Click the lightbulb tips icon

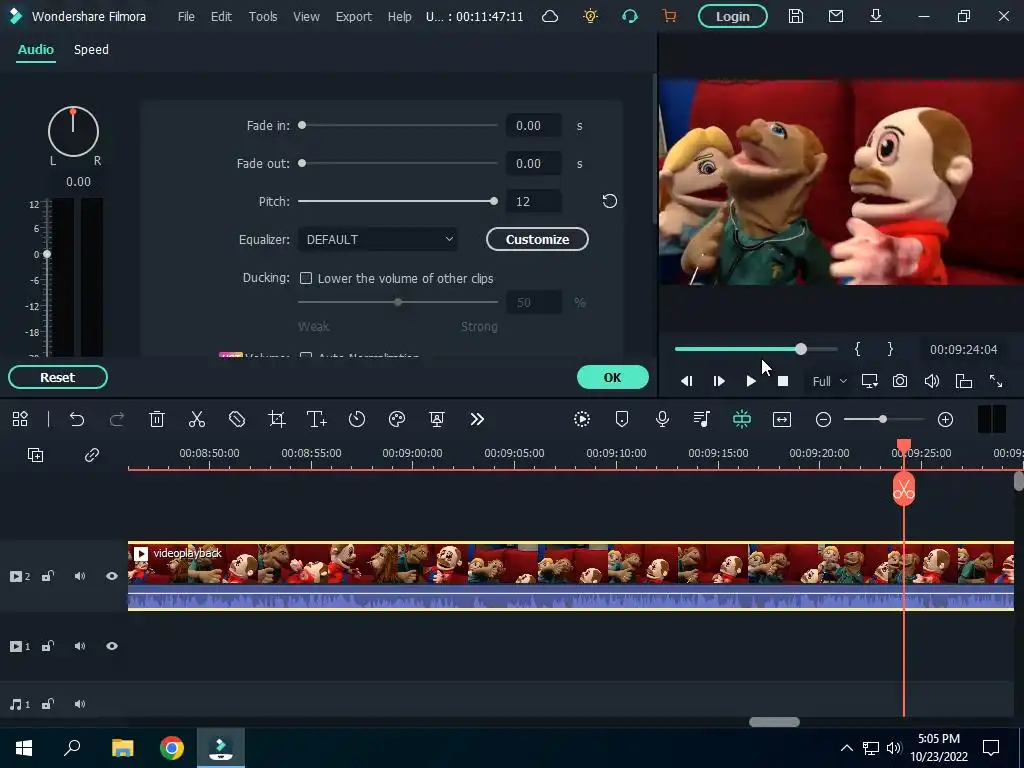(590, 16)
